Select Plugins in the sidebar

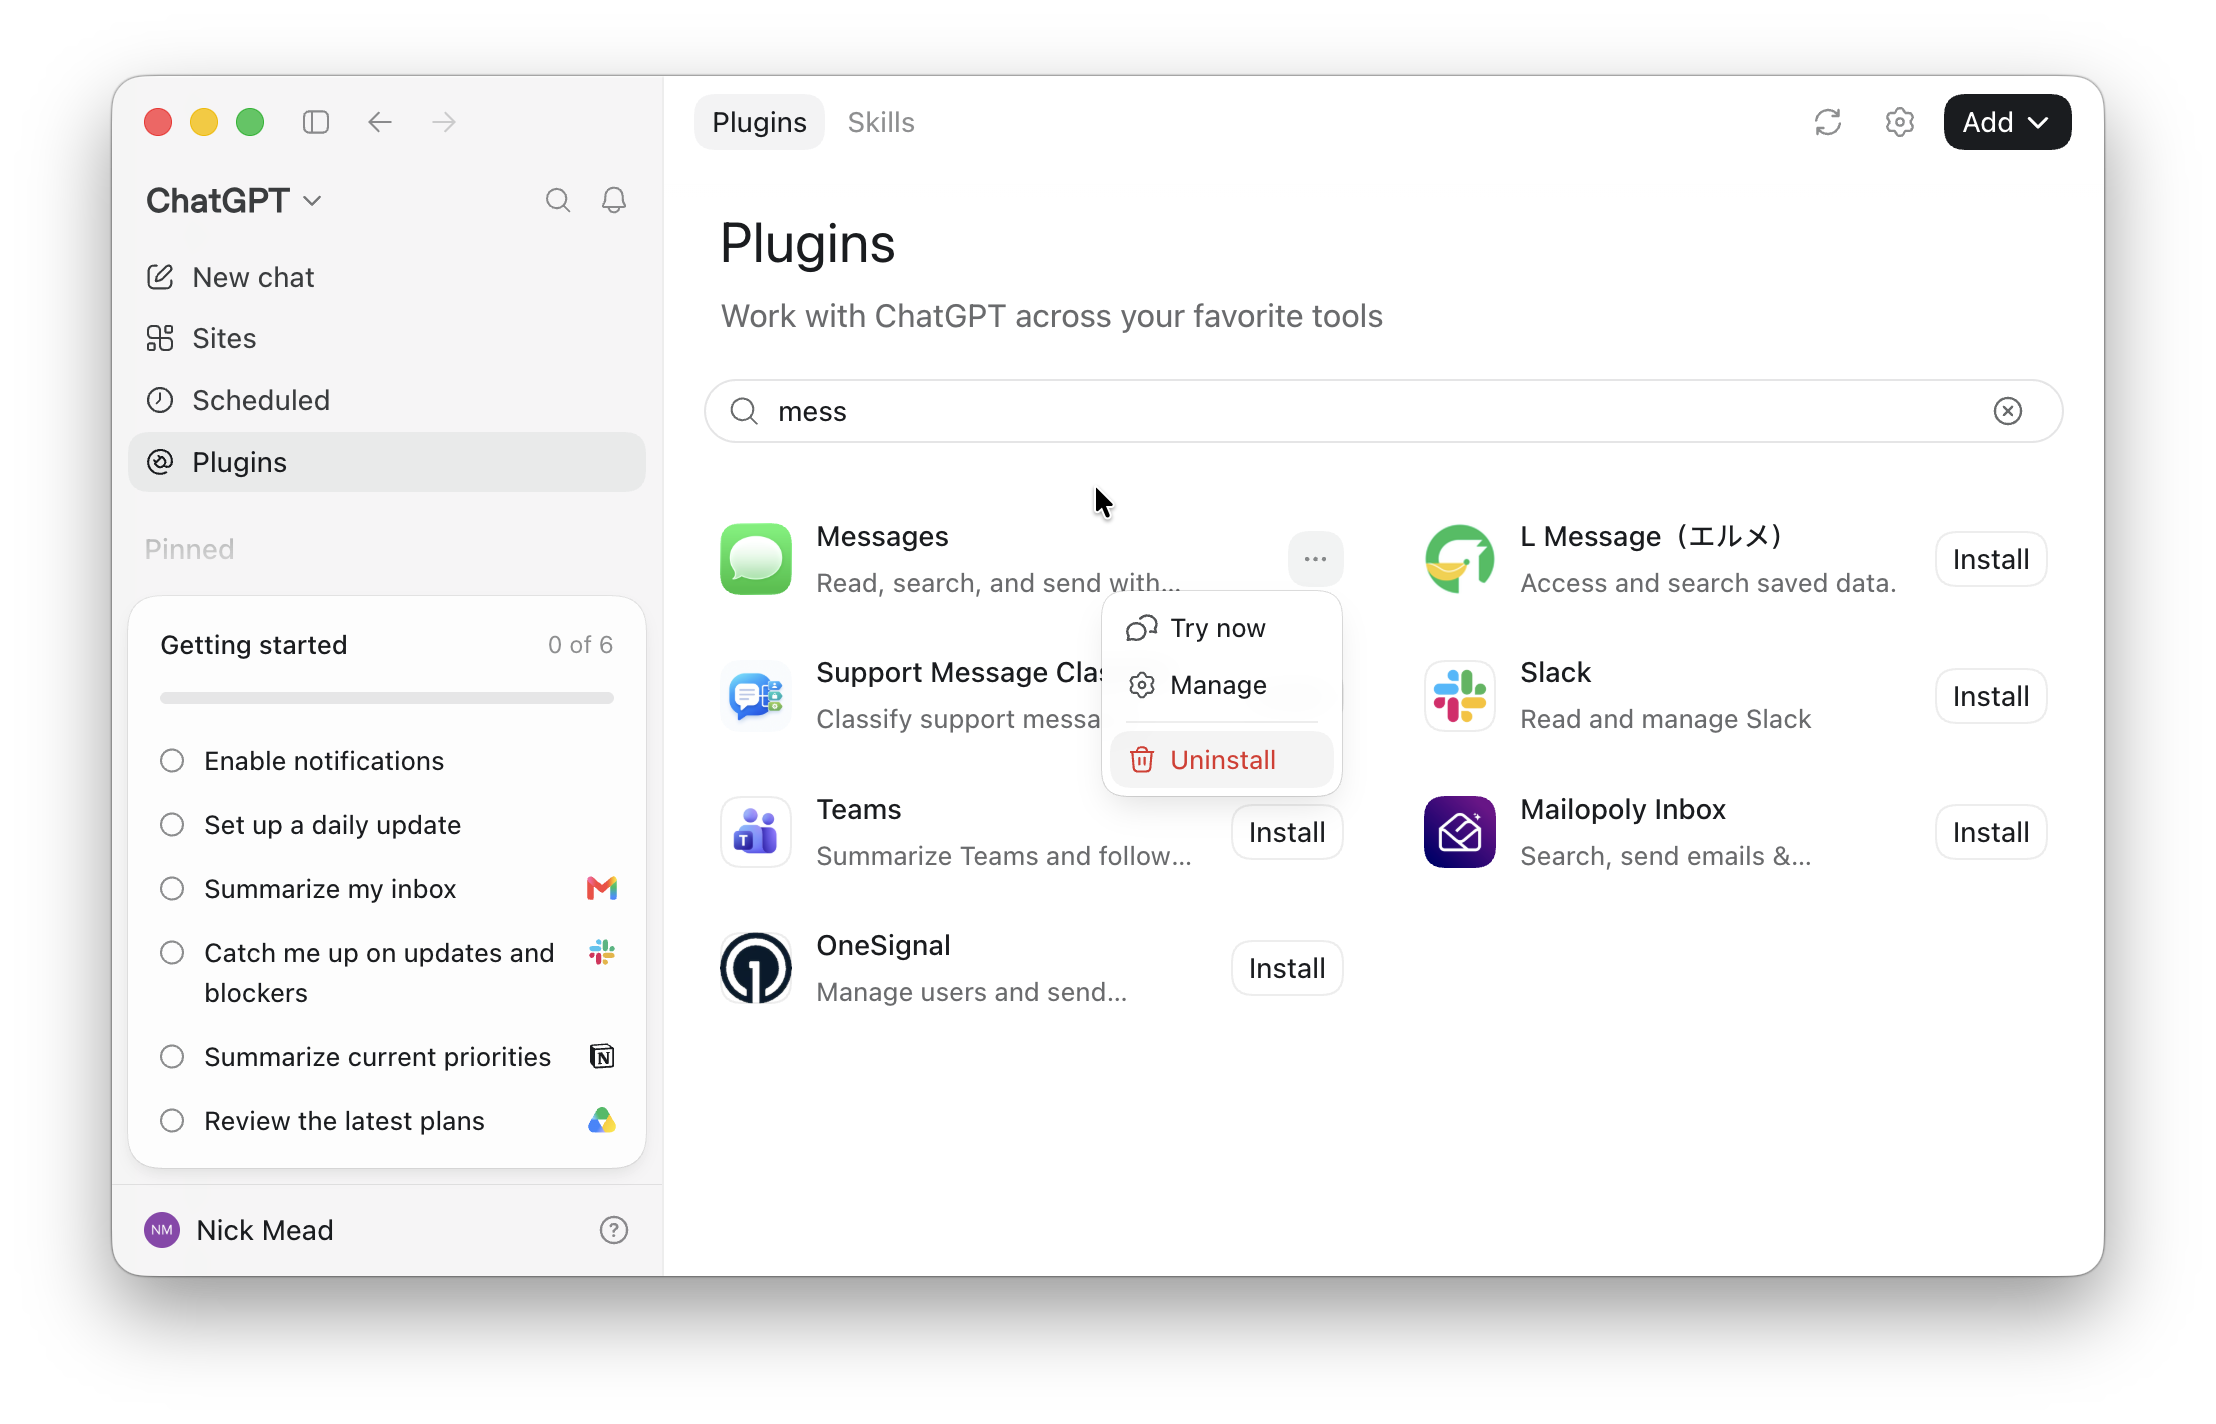point(387,462)
